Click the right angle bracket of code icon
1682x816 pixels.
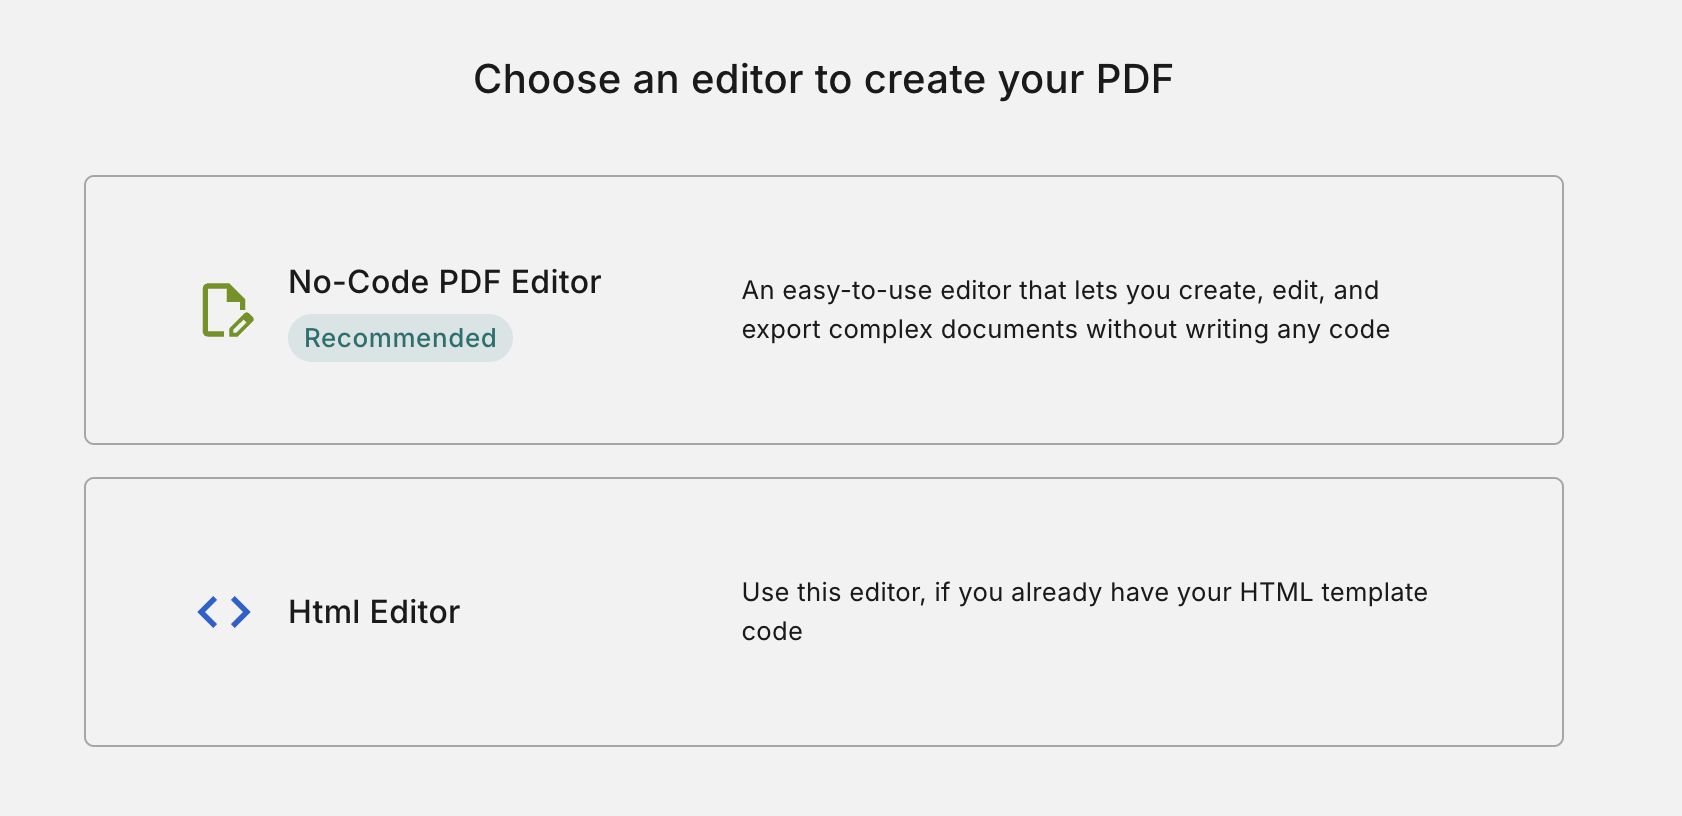click(241, 612)
